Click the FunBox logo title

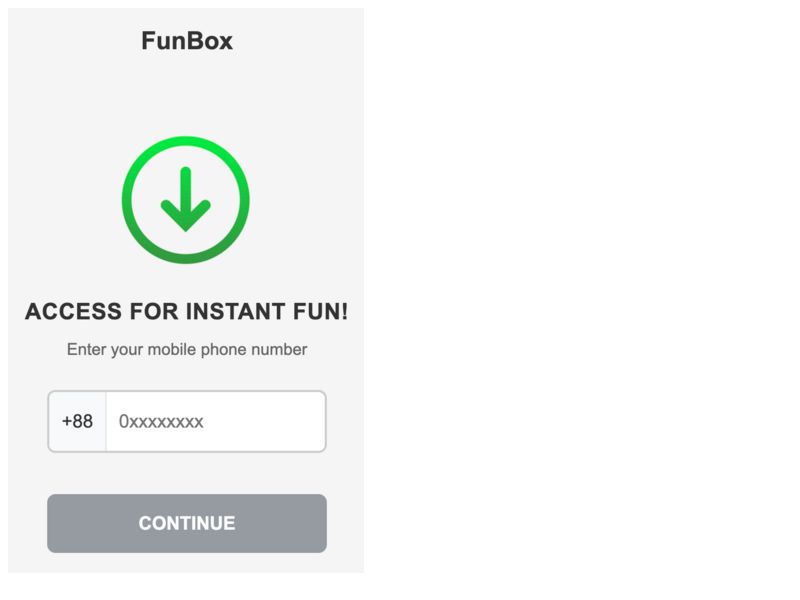187,41
